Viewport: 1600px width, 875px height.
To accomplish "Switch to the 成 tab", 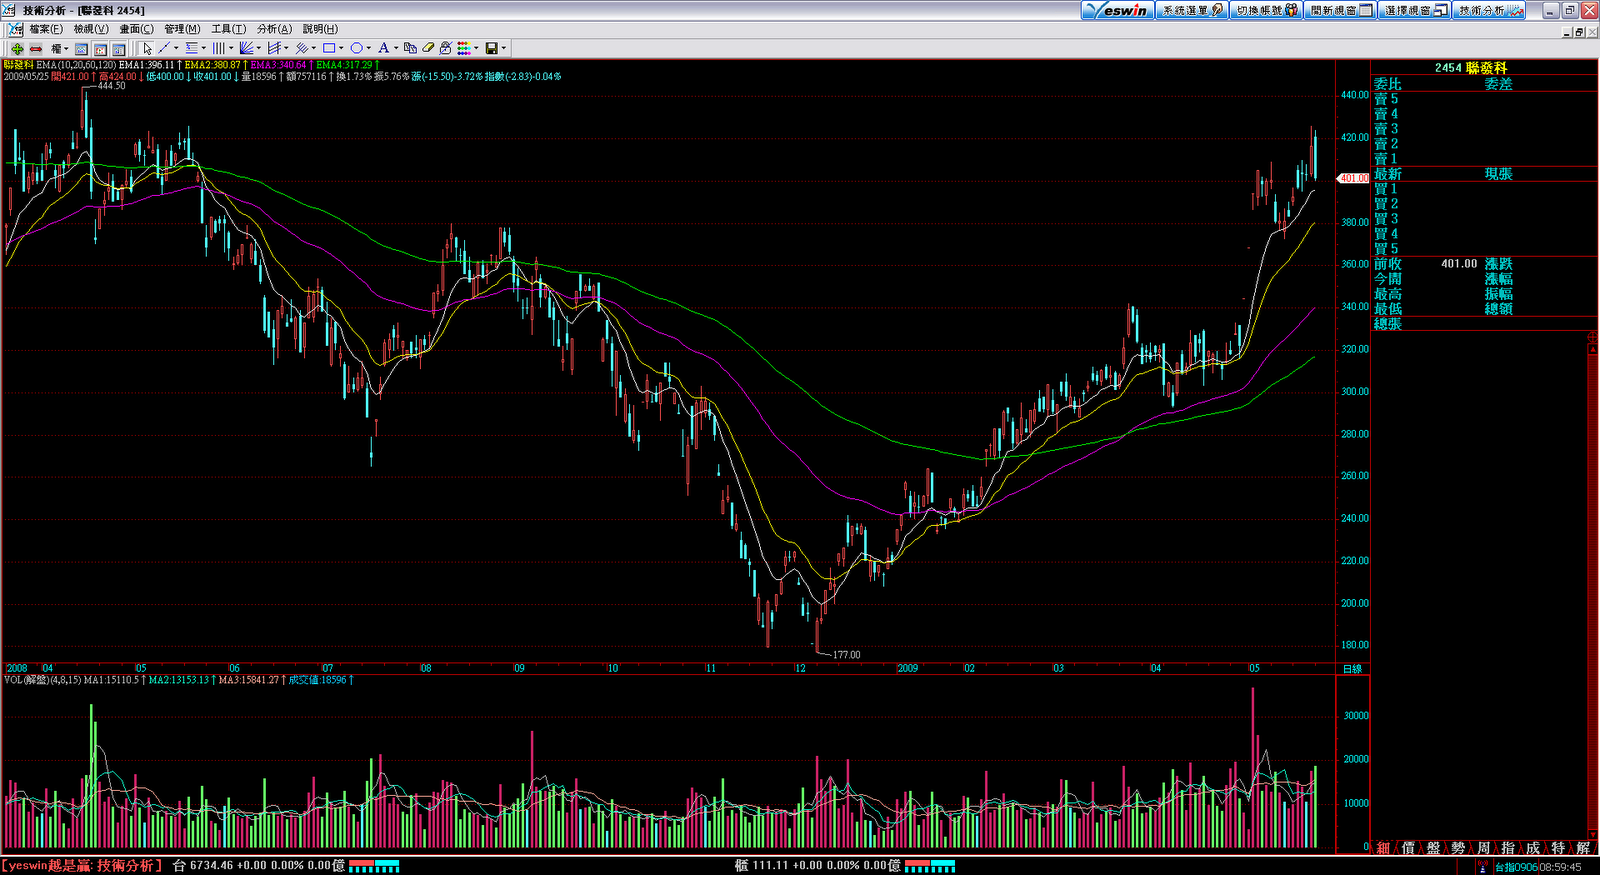I will click(x=1533, y=848).
